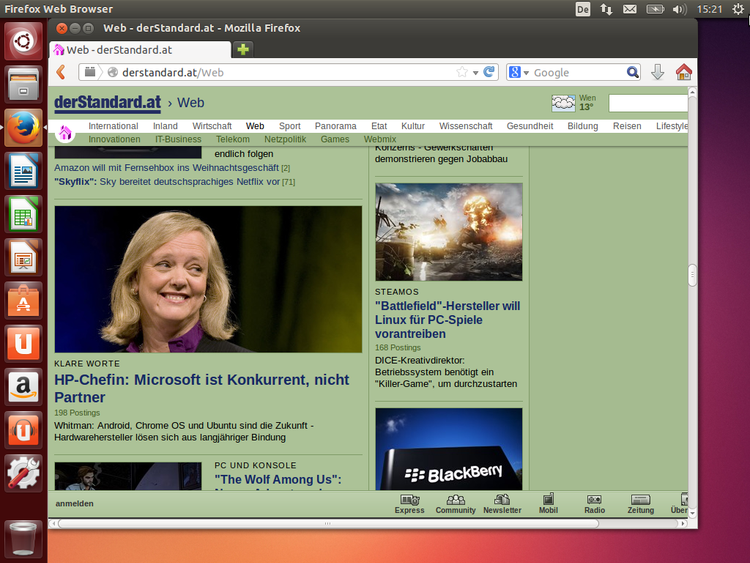Open the Radio icon in the footer bar
The height and width of the screenshot is (563, 750).
click(x=594, y=503)
